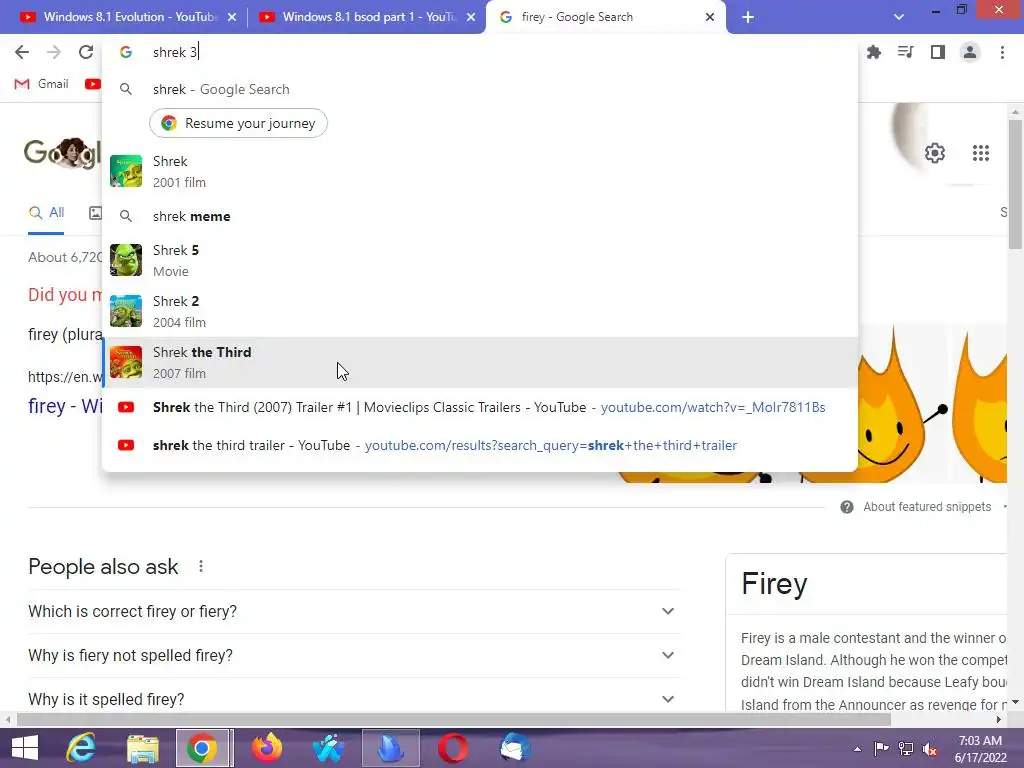Launch Opera from taskbar
The image size is (1024, 768).
tap(453, 748)
